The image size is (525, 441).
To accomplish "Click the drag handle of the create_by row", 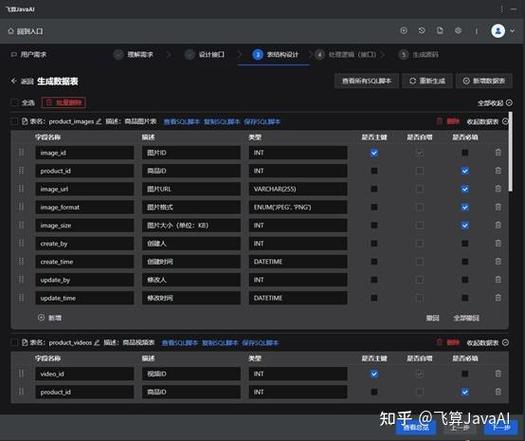I will point(21,243).
